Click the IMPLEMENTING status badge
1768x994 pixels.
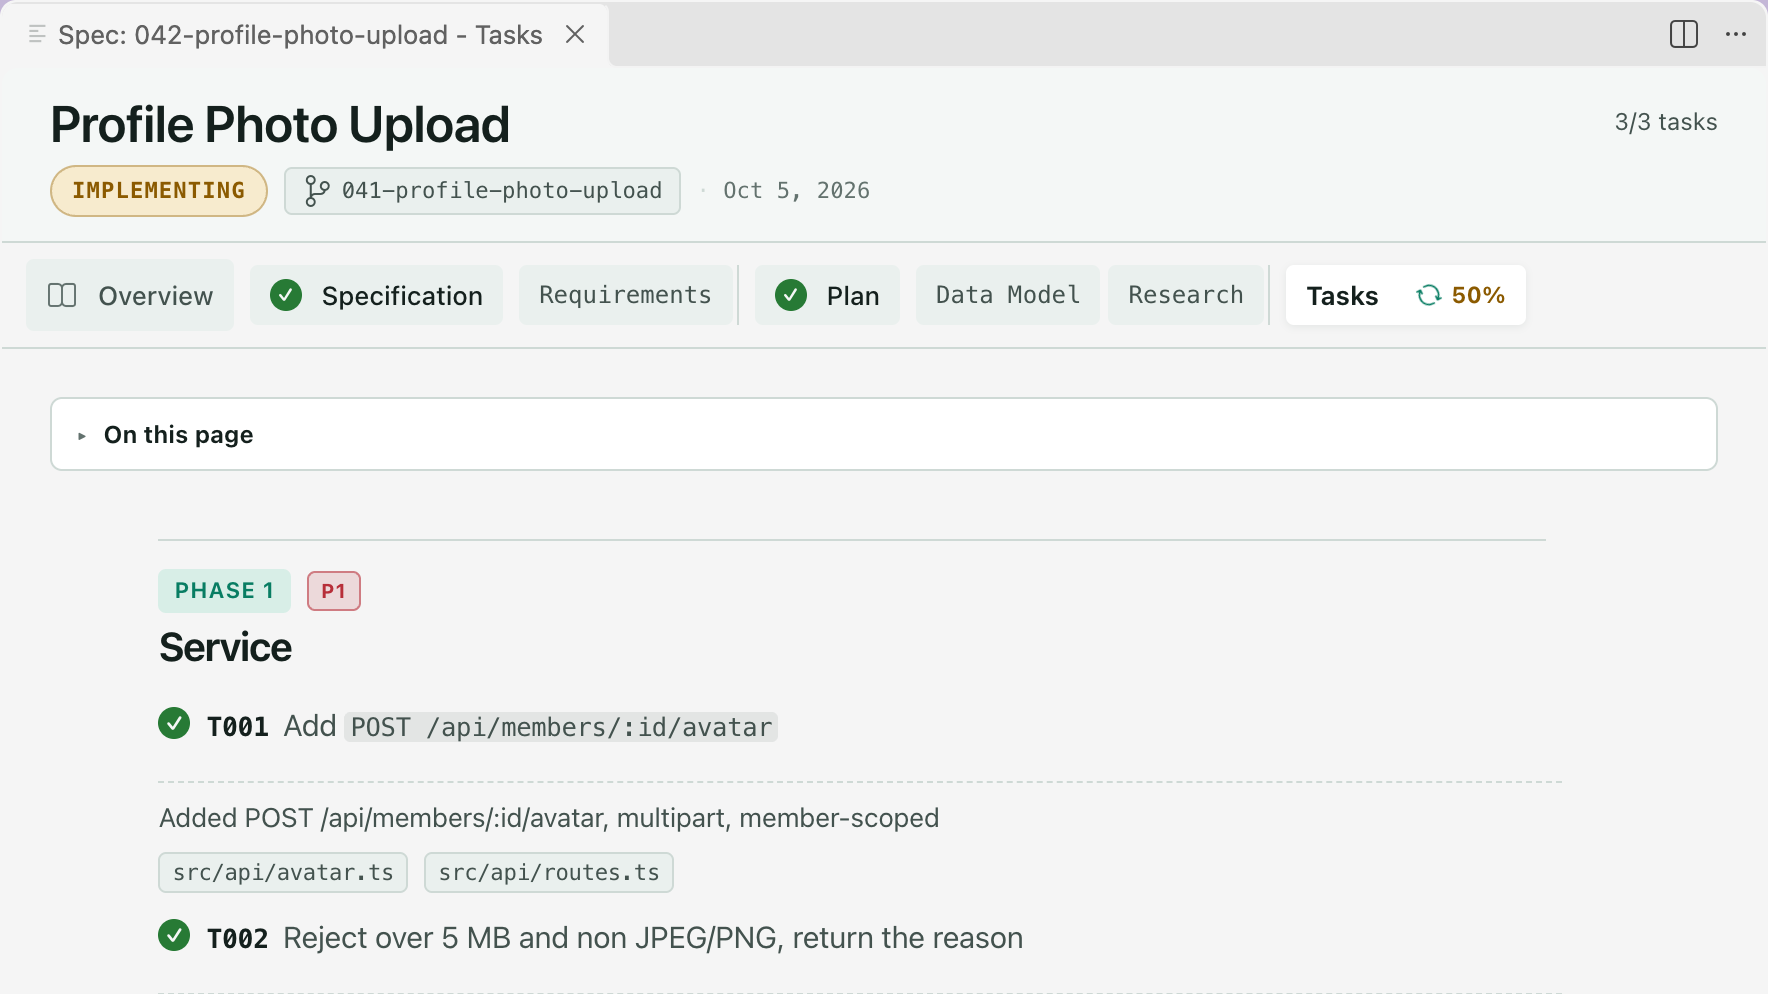click(159, 191)
